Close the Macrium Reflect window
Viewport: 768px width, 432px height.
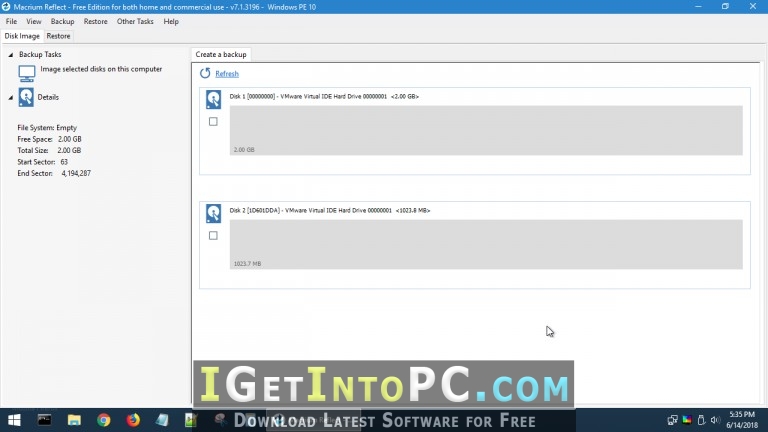click(x=753, y=6)
